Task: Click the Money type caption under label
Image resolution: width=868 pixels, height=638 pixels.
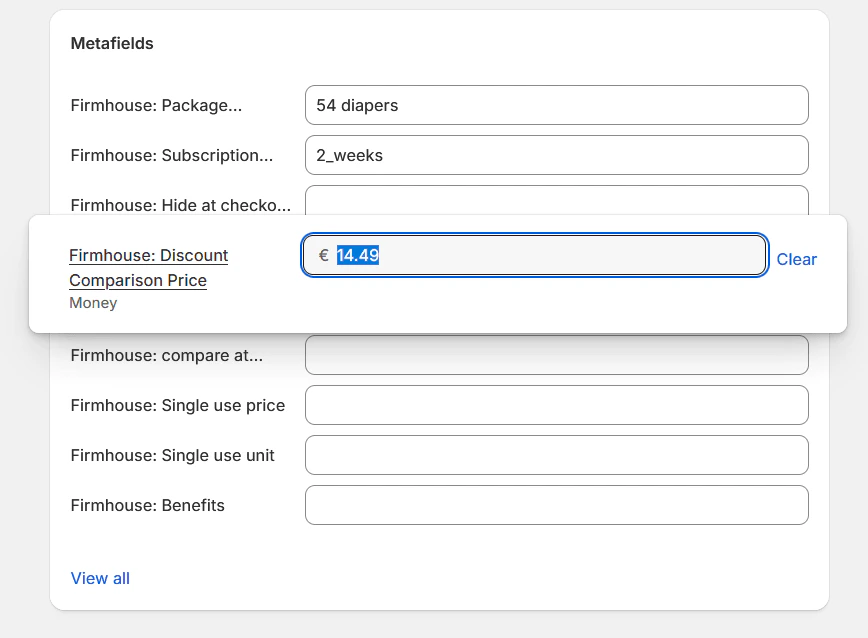Action: (x=93, y=303)
